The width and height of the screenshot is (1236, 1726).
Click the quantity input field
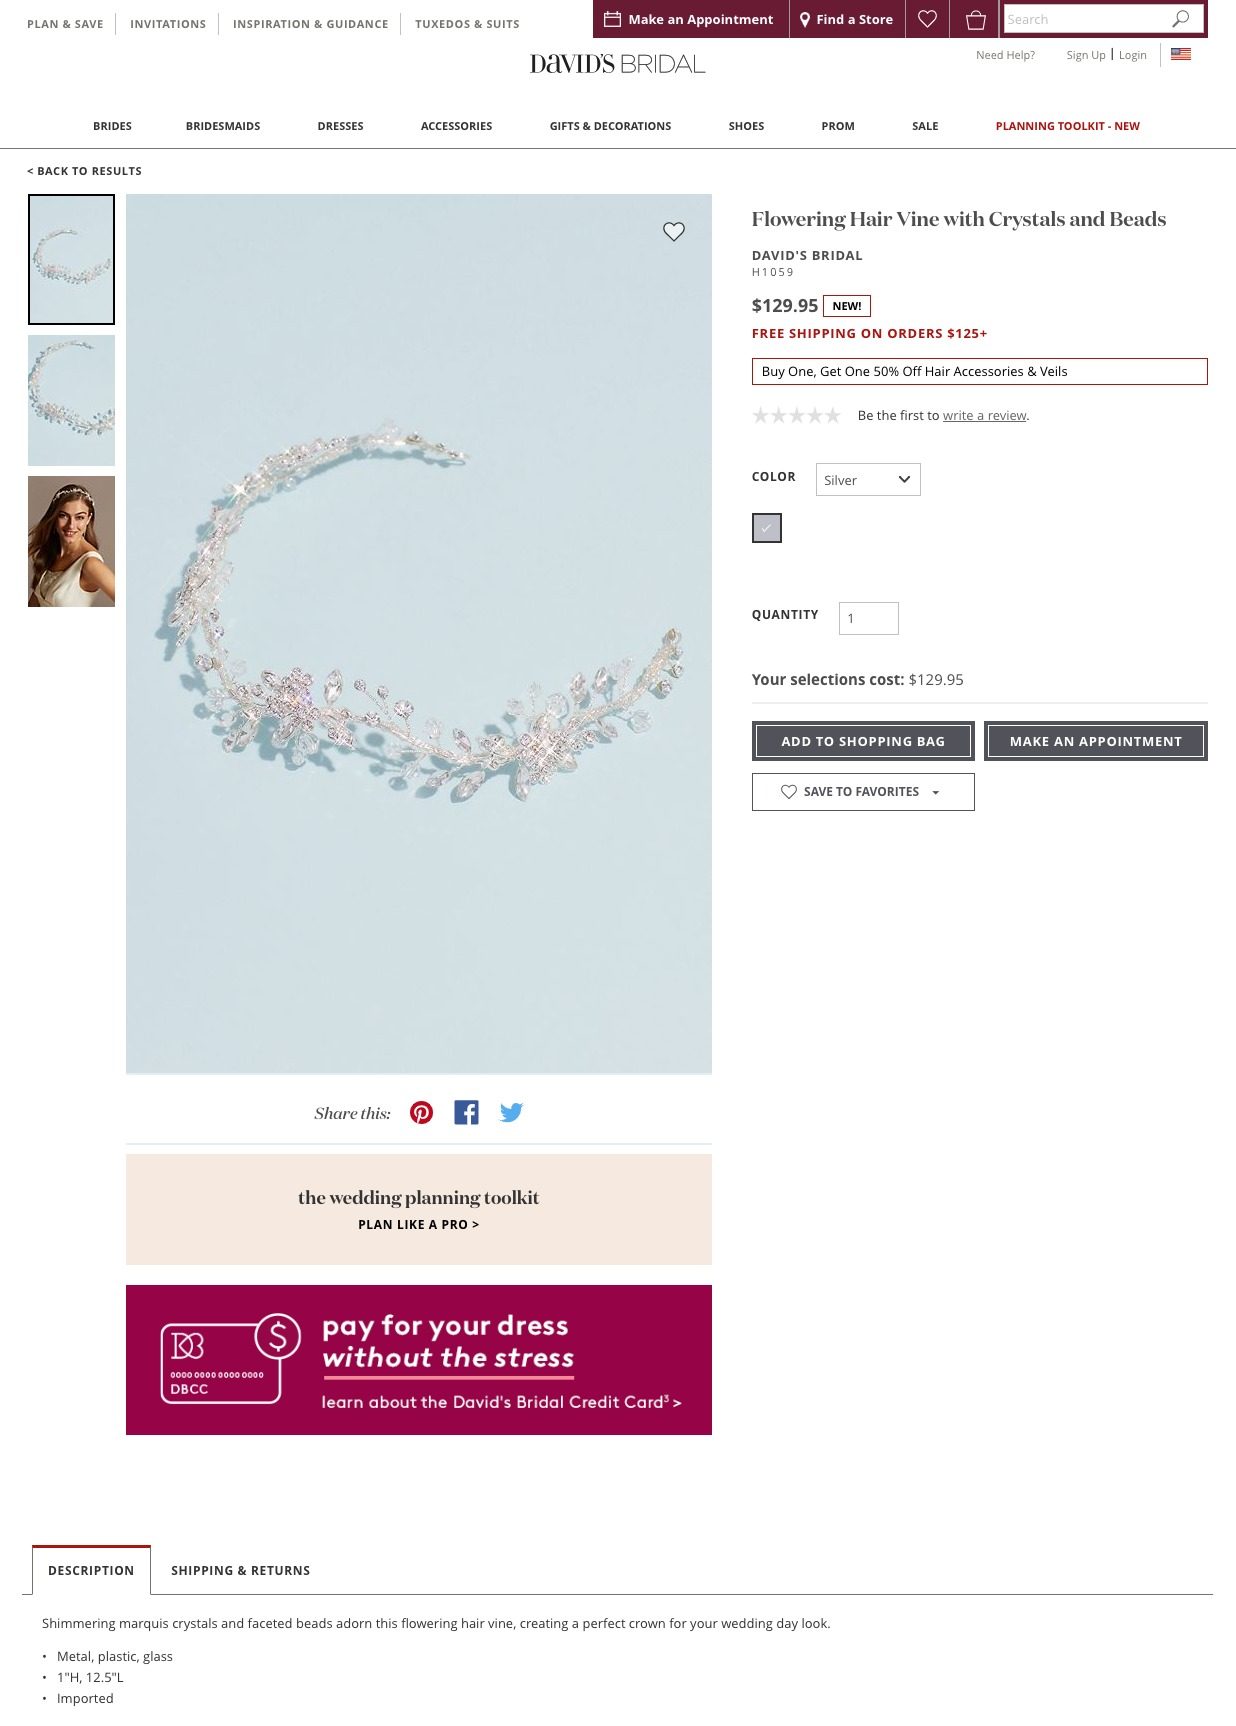[869, 619]
